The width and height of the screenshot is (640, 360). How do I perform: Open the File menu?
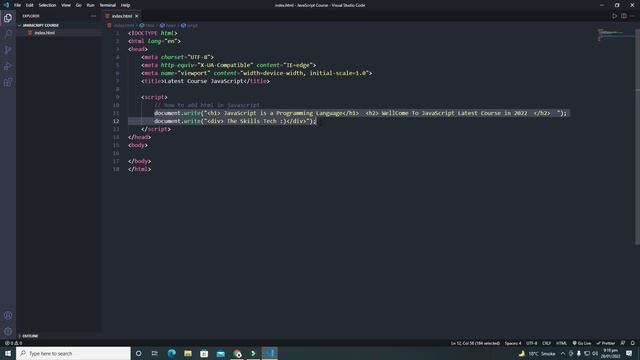click(18, 5)
